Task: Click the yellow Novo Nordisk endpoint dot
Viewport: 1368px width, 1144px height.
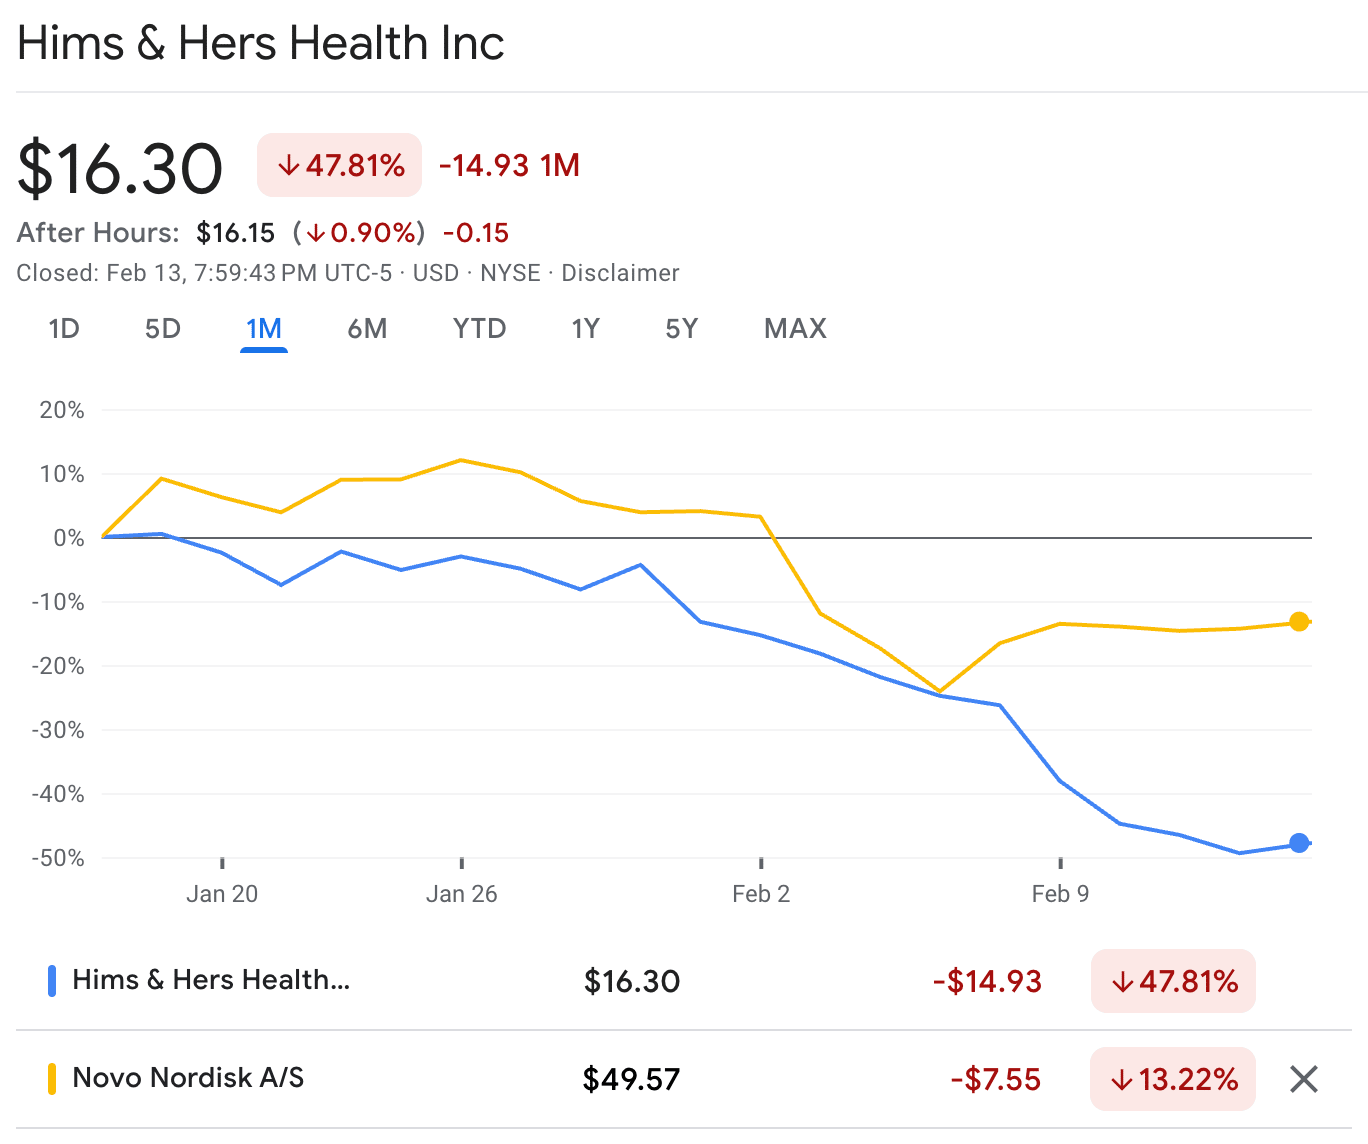Action: (x=1299, y=622)
